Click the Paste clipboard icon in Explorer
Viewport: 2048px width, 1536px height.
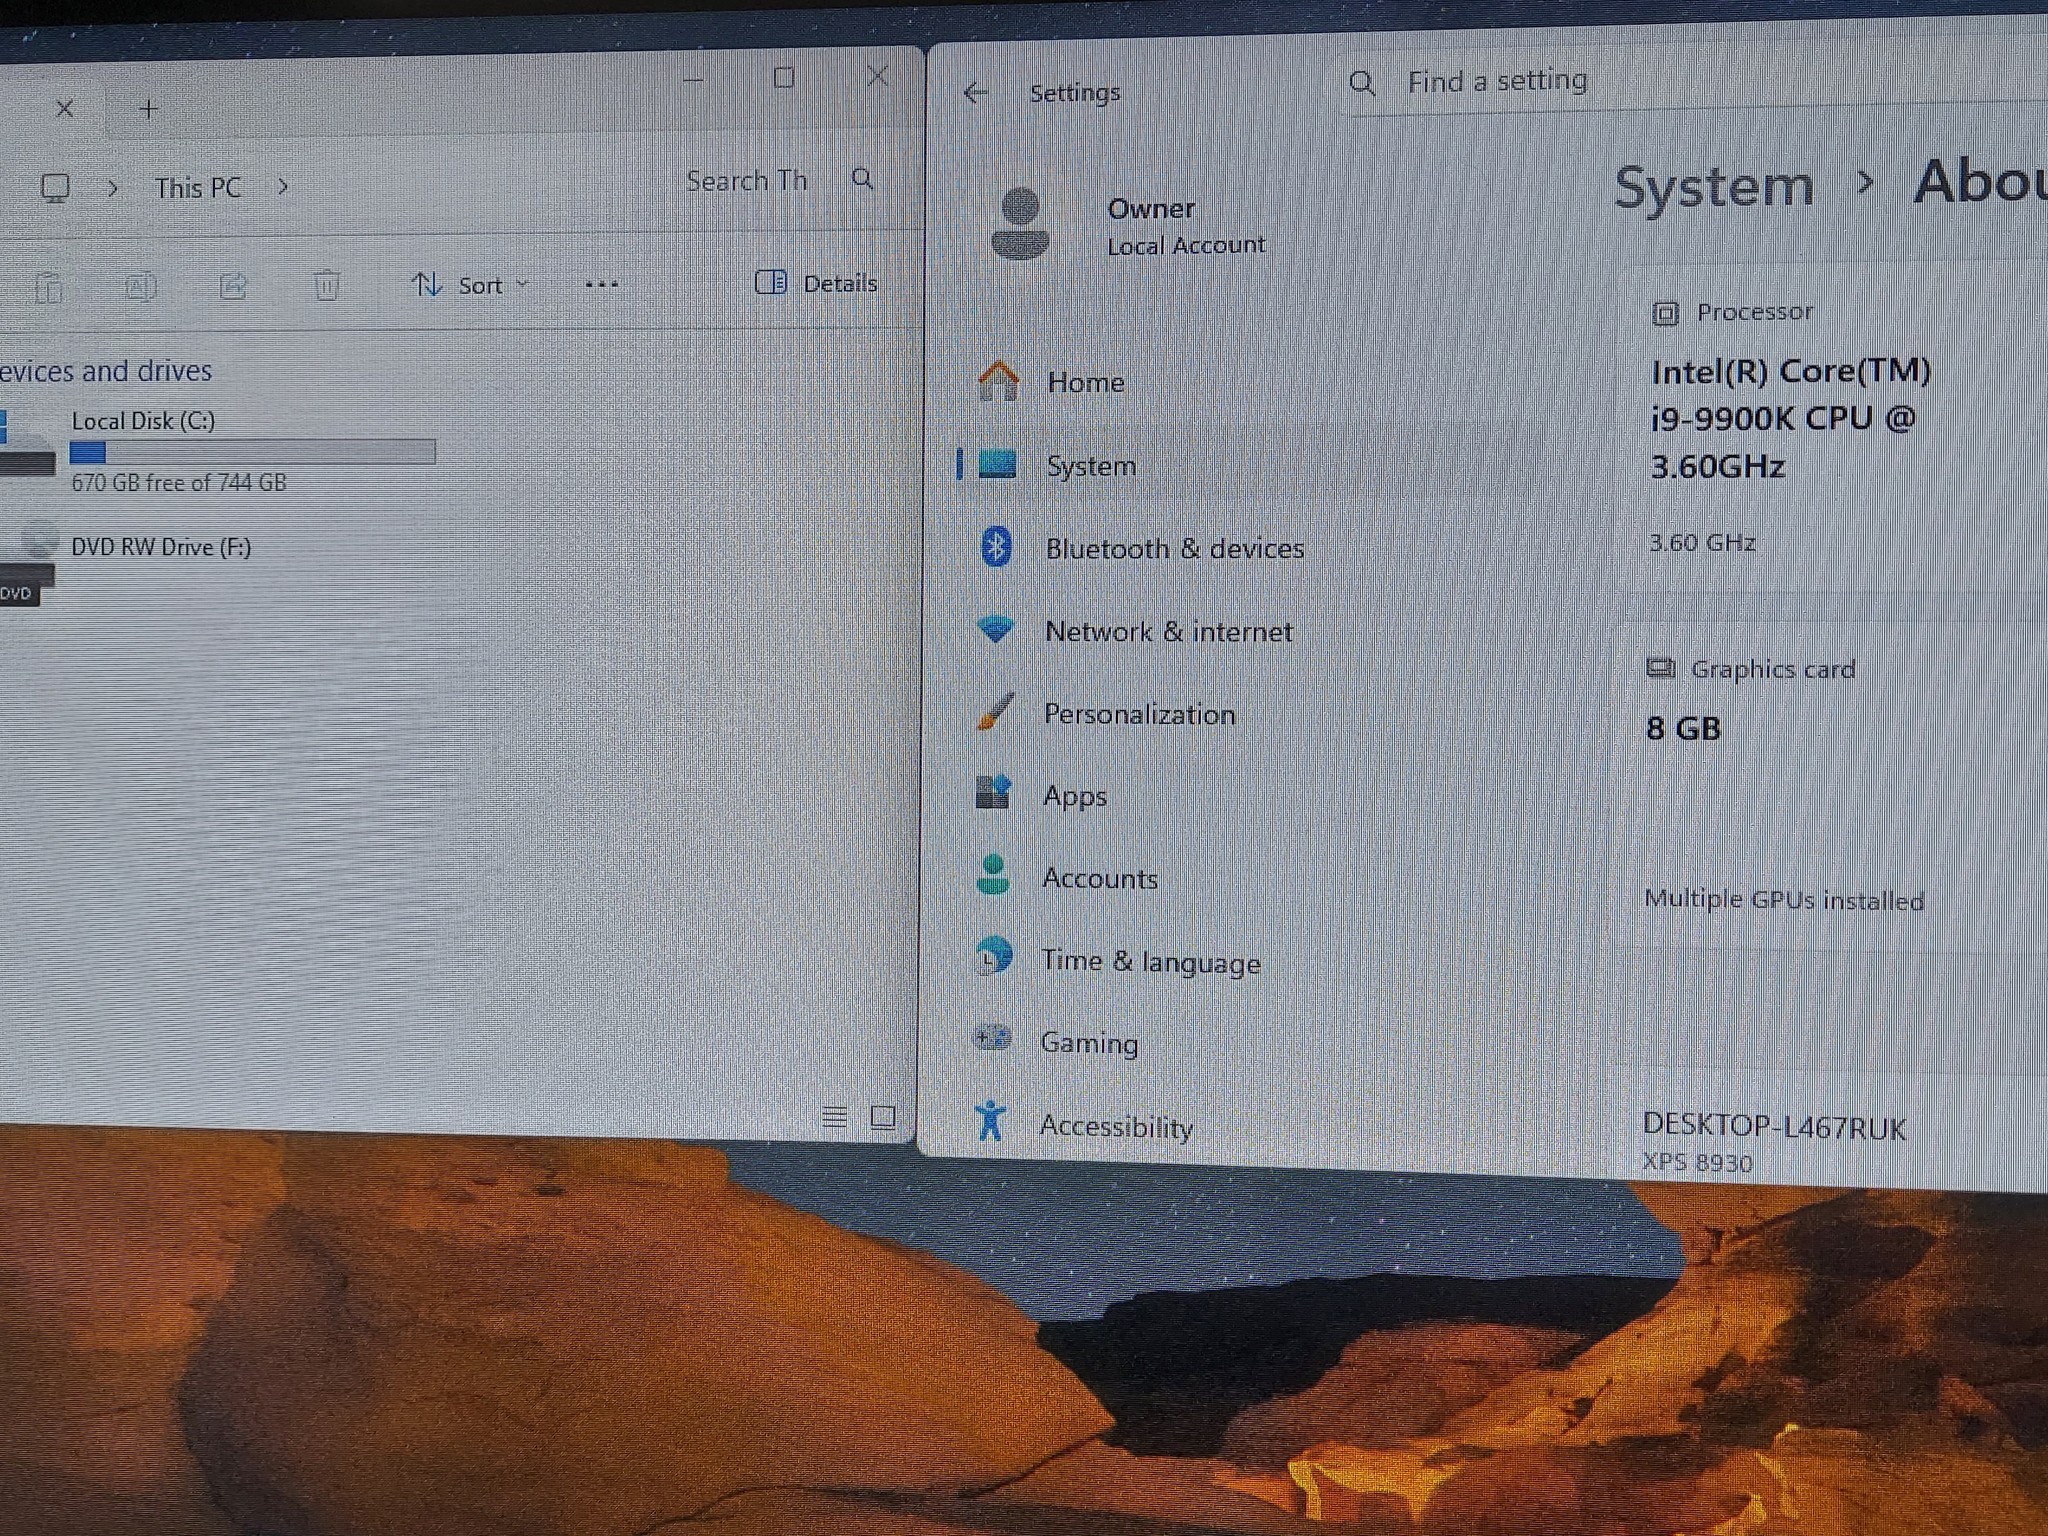click(48, 288)
